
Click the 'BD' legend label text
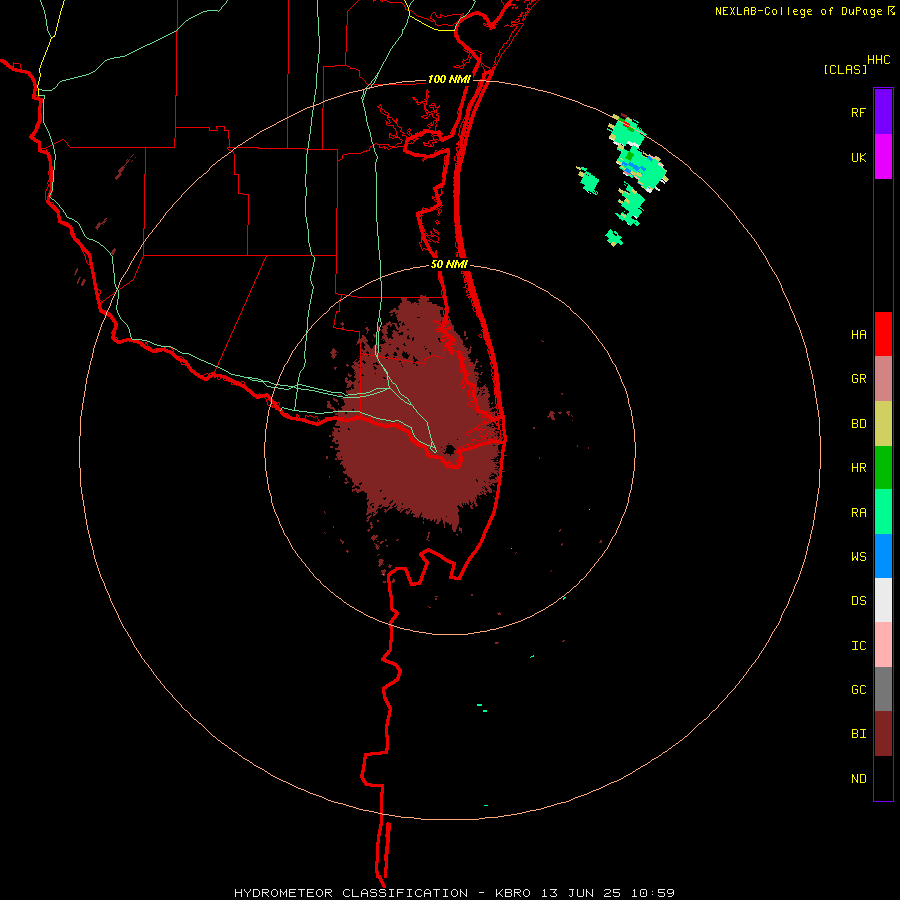click(x=858, y=424)
